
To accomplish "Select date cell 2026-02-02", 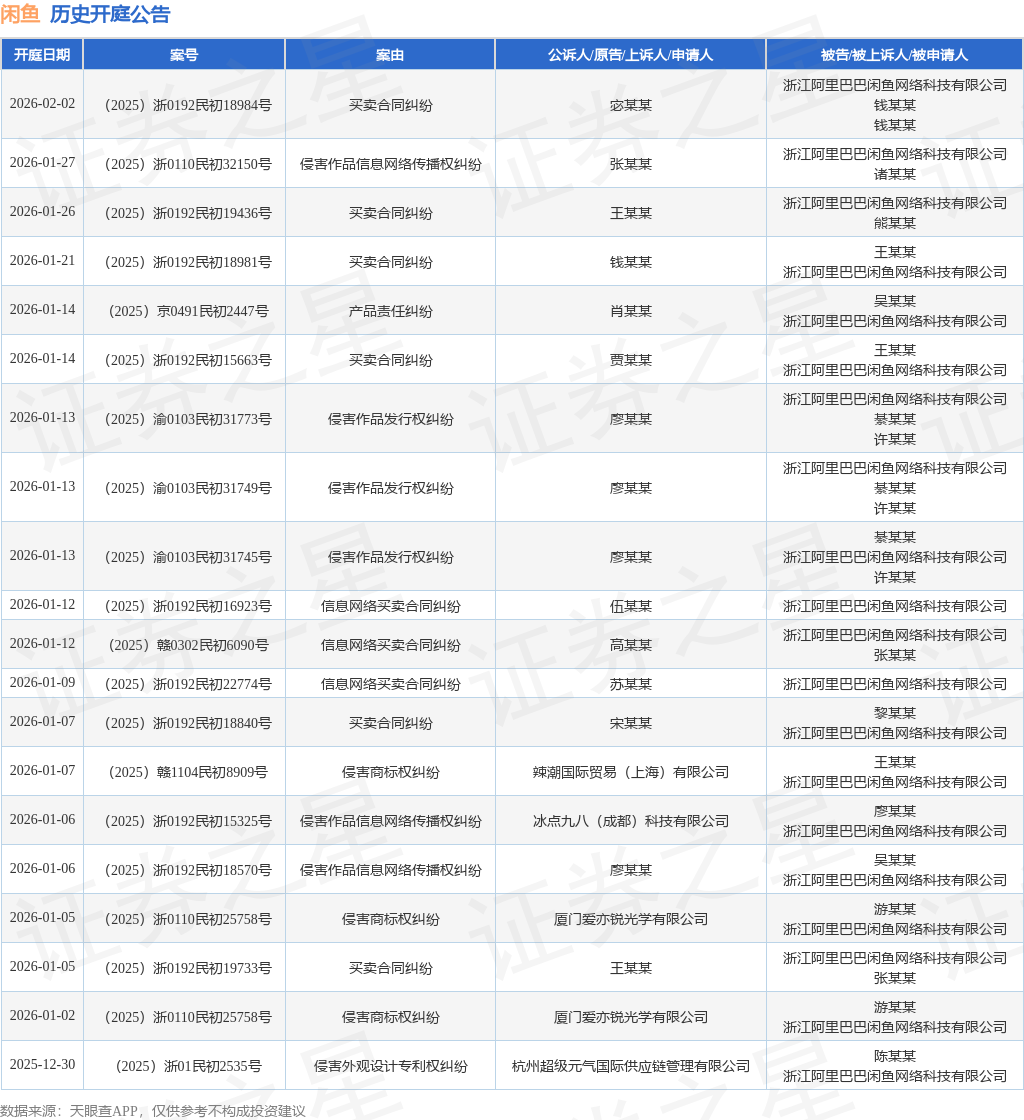I will pos(42,104).
